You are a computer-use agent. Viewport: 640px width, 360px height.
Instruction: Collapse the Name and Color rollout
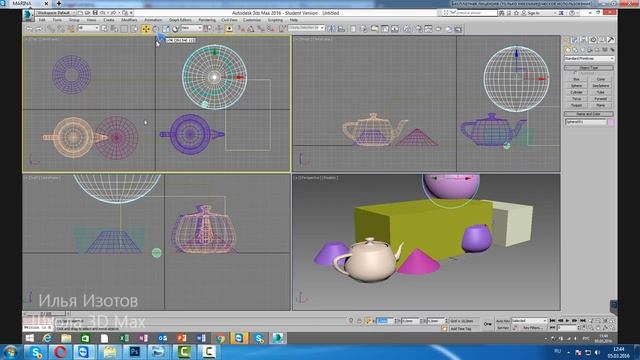click(589, 114)
